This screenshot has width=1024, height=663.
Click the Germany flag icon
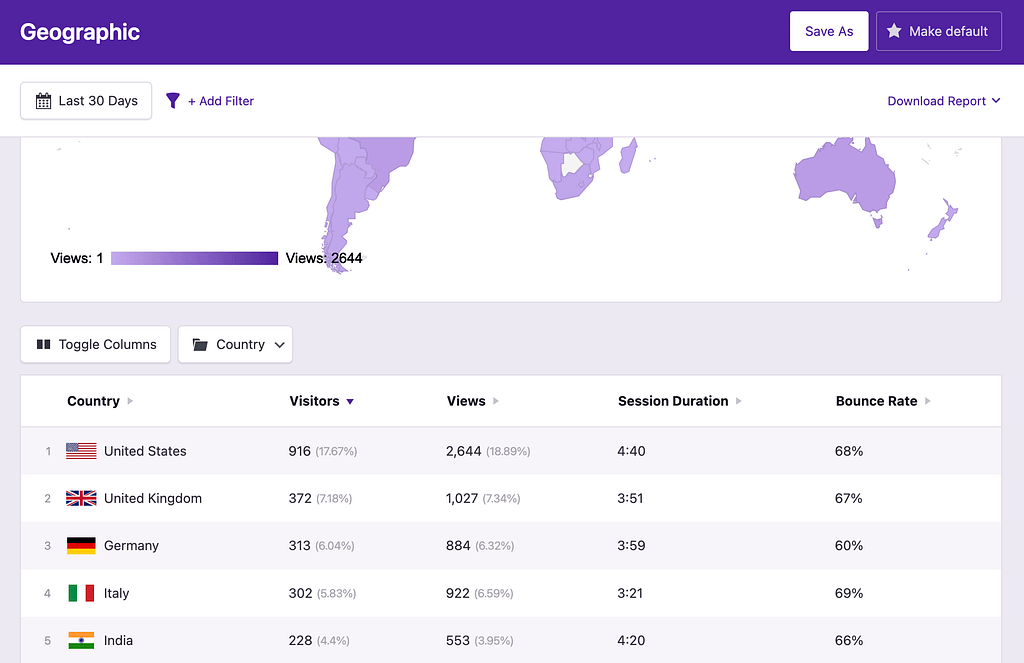click(x=81, y=546)
